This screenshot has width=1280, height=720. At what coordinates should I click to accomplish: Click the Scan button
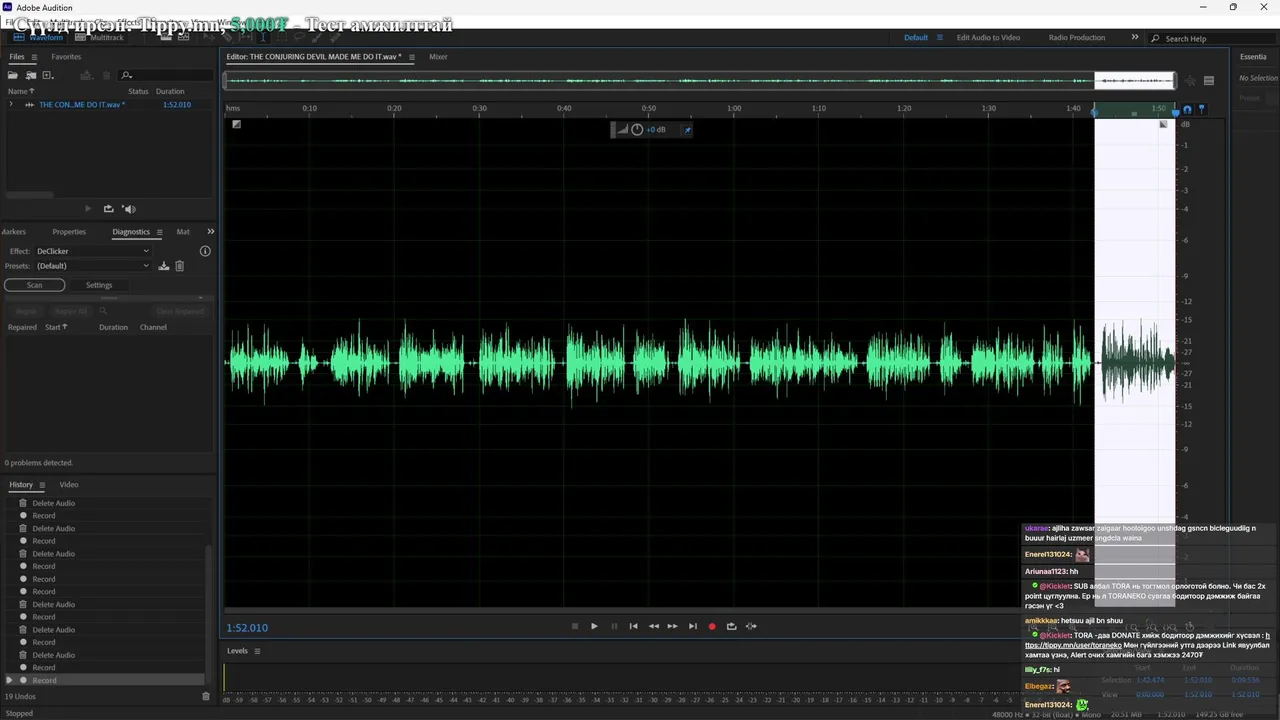(x=35, y=285)
